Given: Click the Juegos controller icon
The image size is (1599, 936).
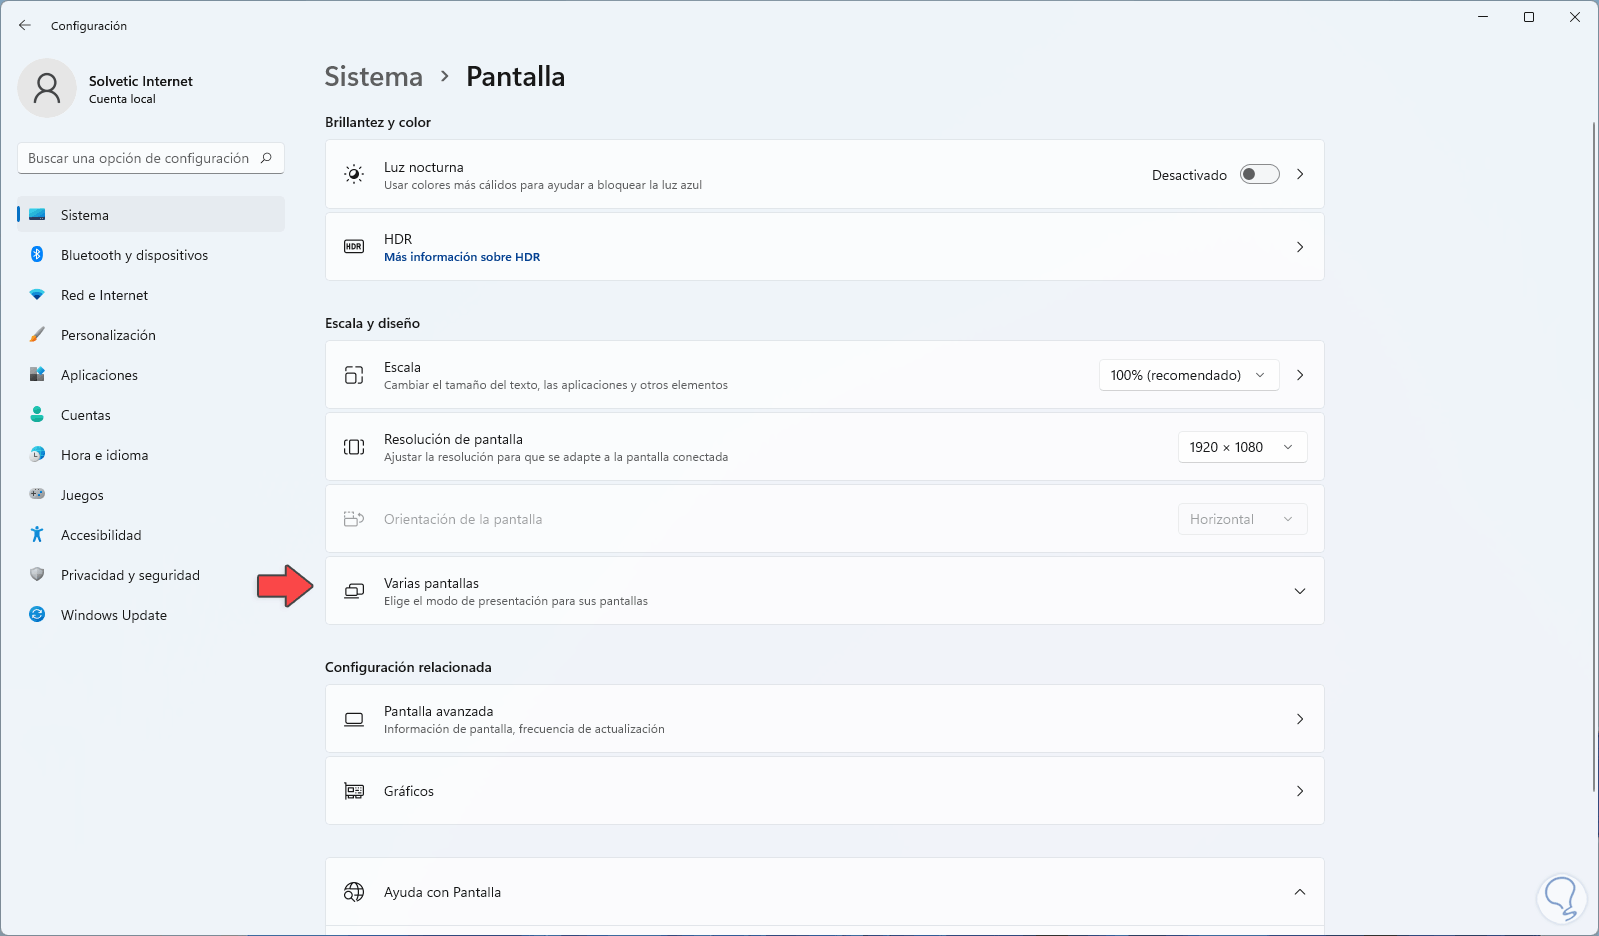Looking at the screenshot, I should click(x=37, y=494).
